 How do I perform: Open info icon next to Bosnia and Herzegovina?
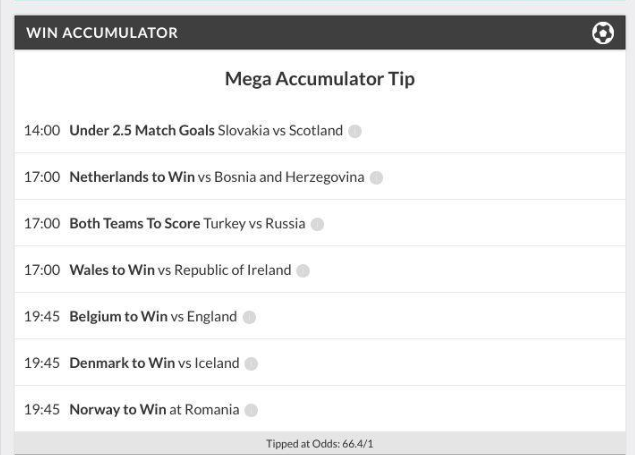coord(376,178)
